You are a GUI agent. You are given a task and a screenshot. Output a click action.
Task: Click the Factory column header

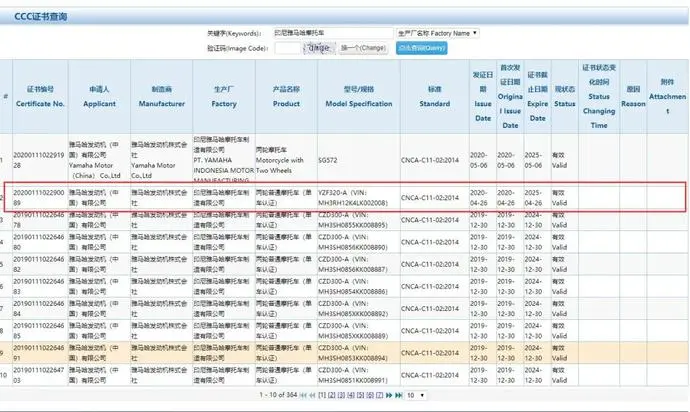[224, 96]
